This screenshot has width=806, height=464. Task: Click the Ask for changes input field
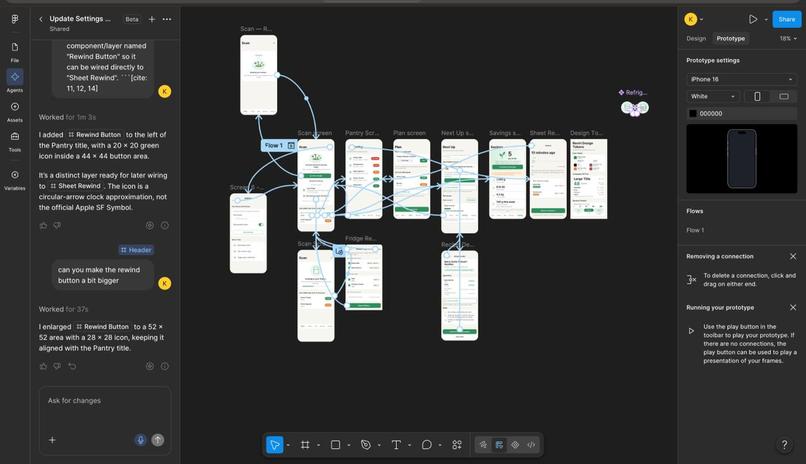105,401
